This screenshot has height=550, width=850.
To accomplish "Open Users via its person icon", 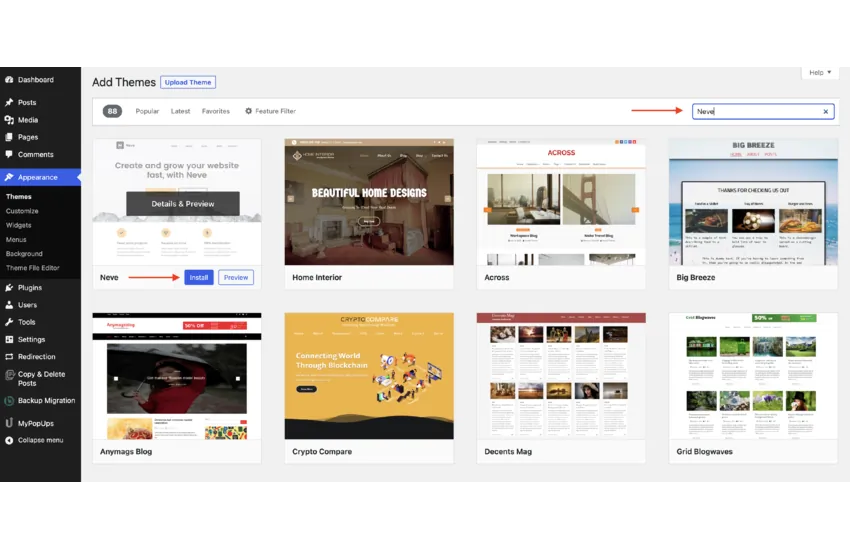I will point(9,305).
